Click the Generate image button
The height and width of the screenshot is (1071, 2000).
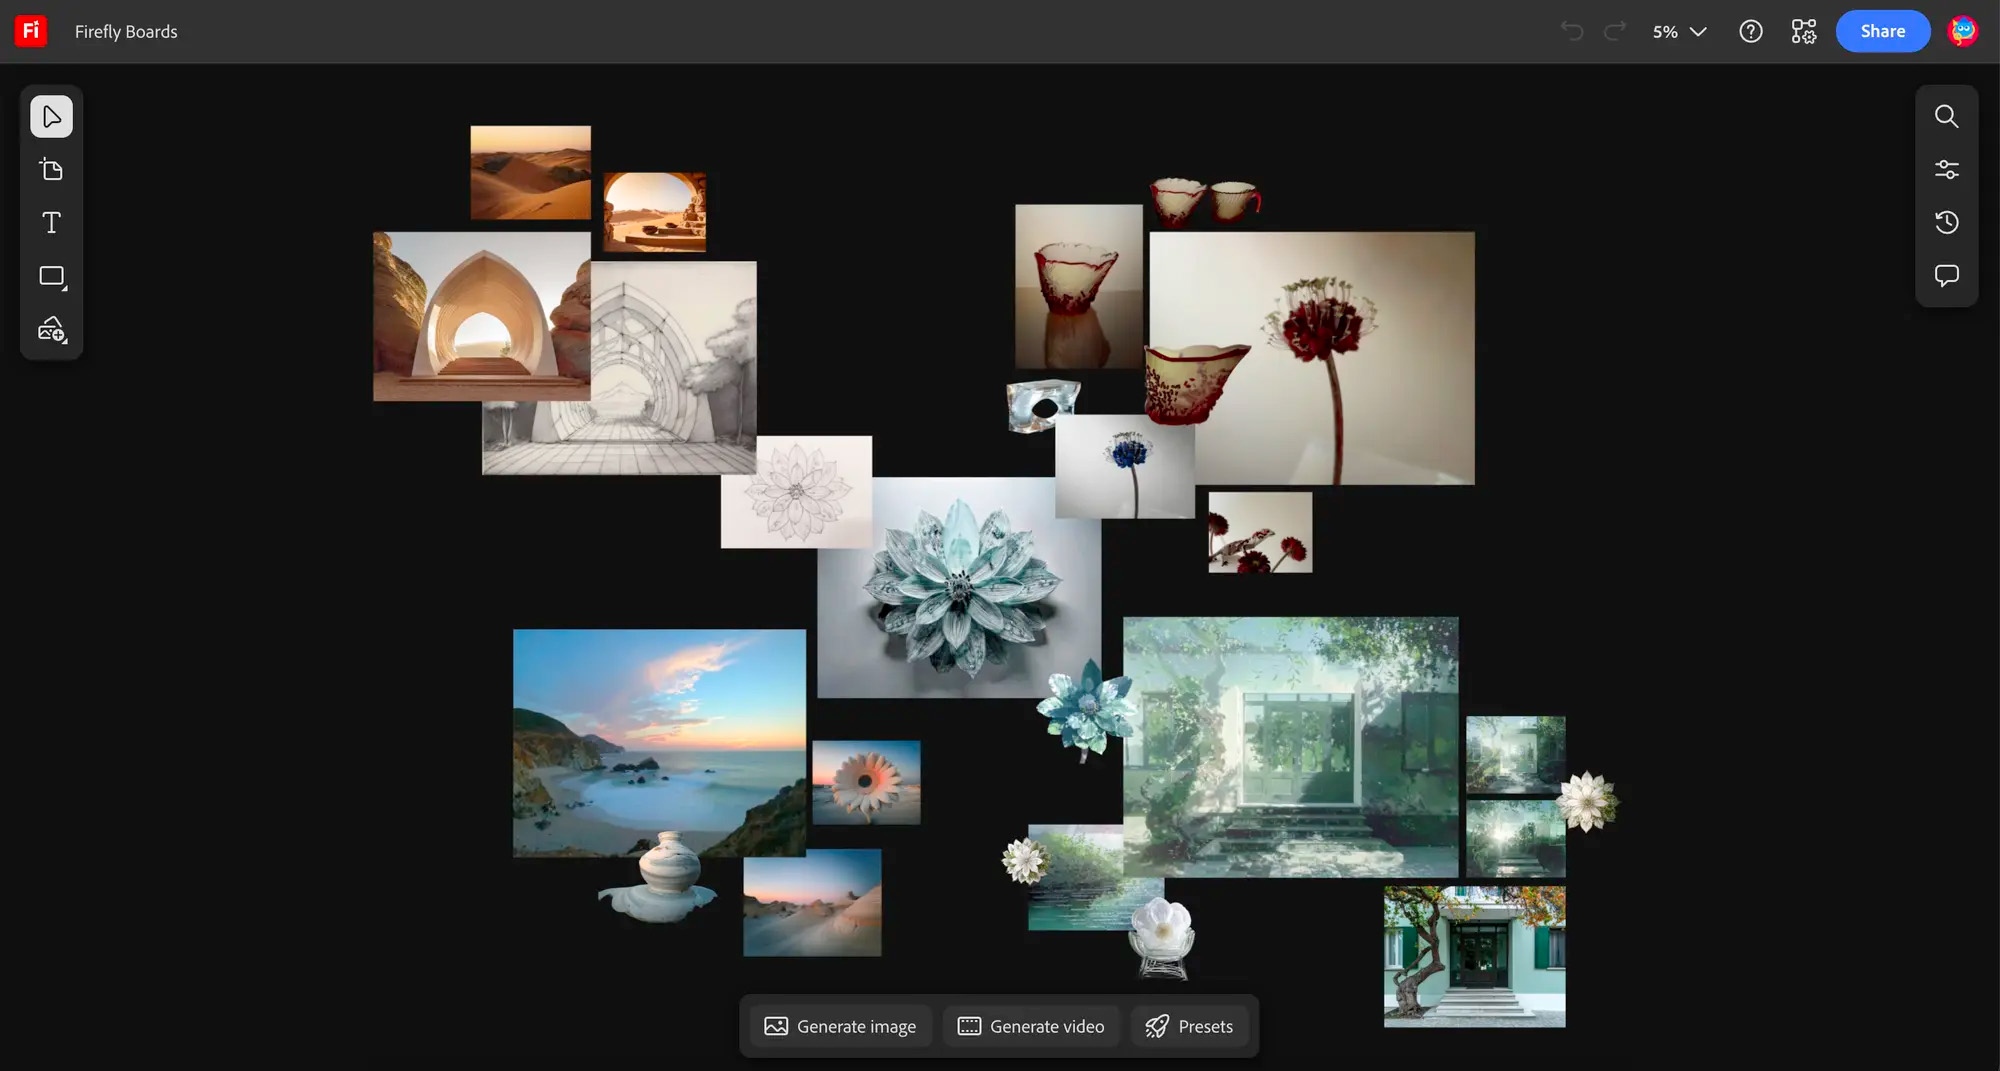pos(840,1025)
